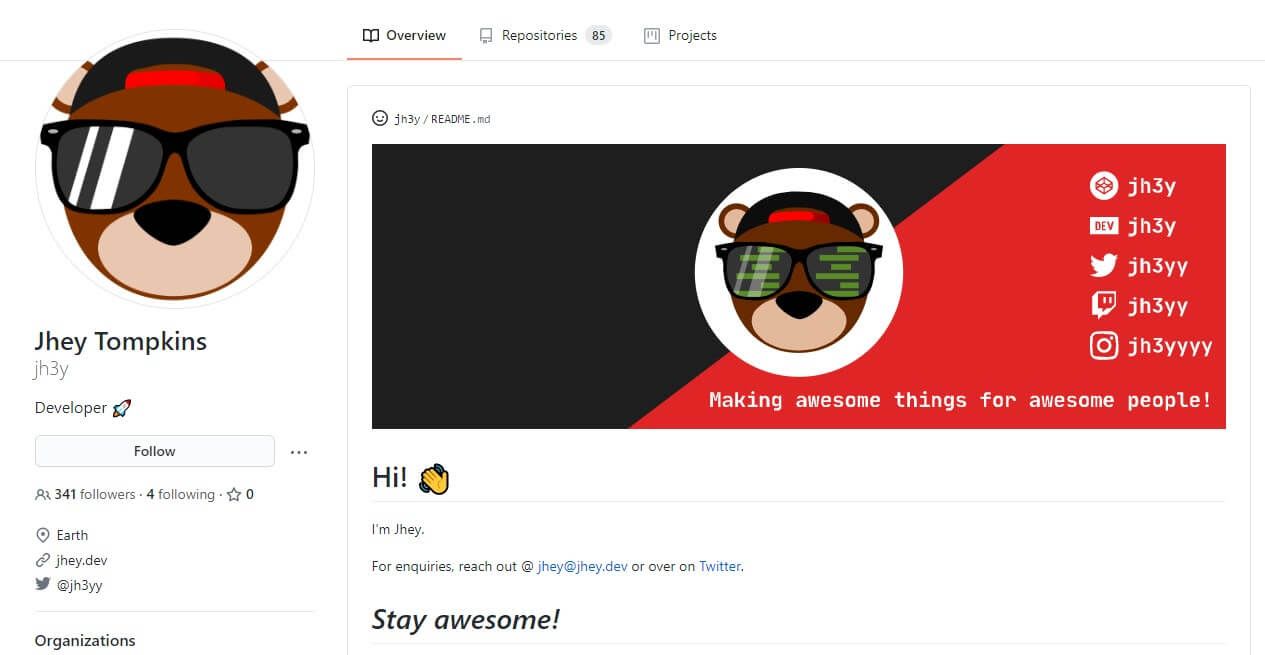Click the jhey@jhey.dev email link
Screen dimensions: 1265x655
(x=582, y=565)
